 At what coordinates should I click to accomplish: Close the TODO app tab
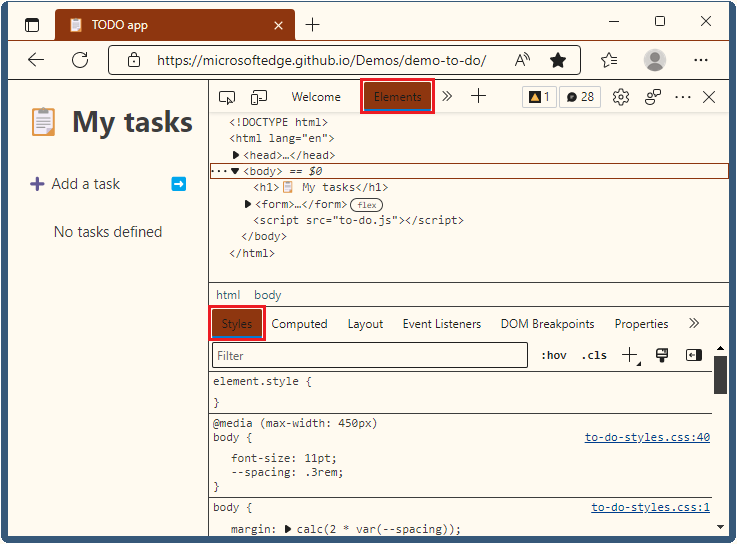click(279, 25)
